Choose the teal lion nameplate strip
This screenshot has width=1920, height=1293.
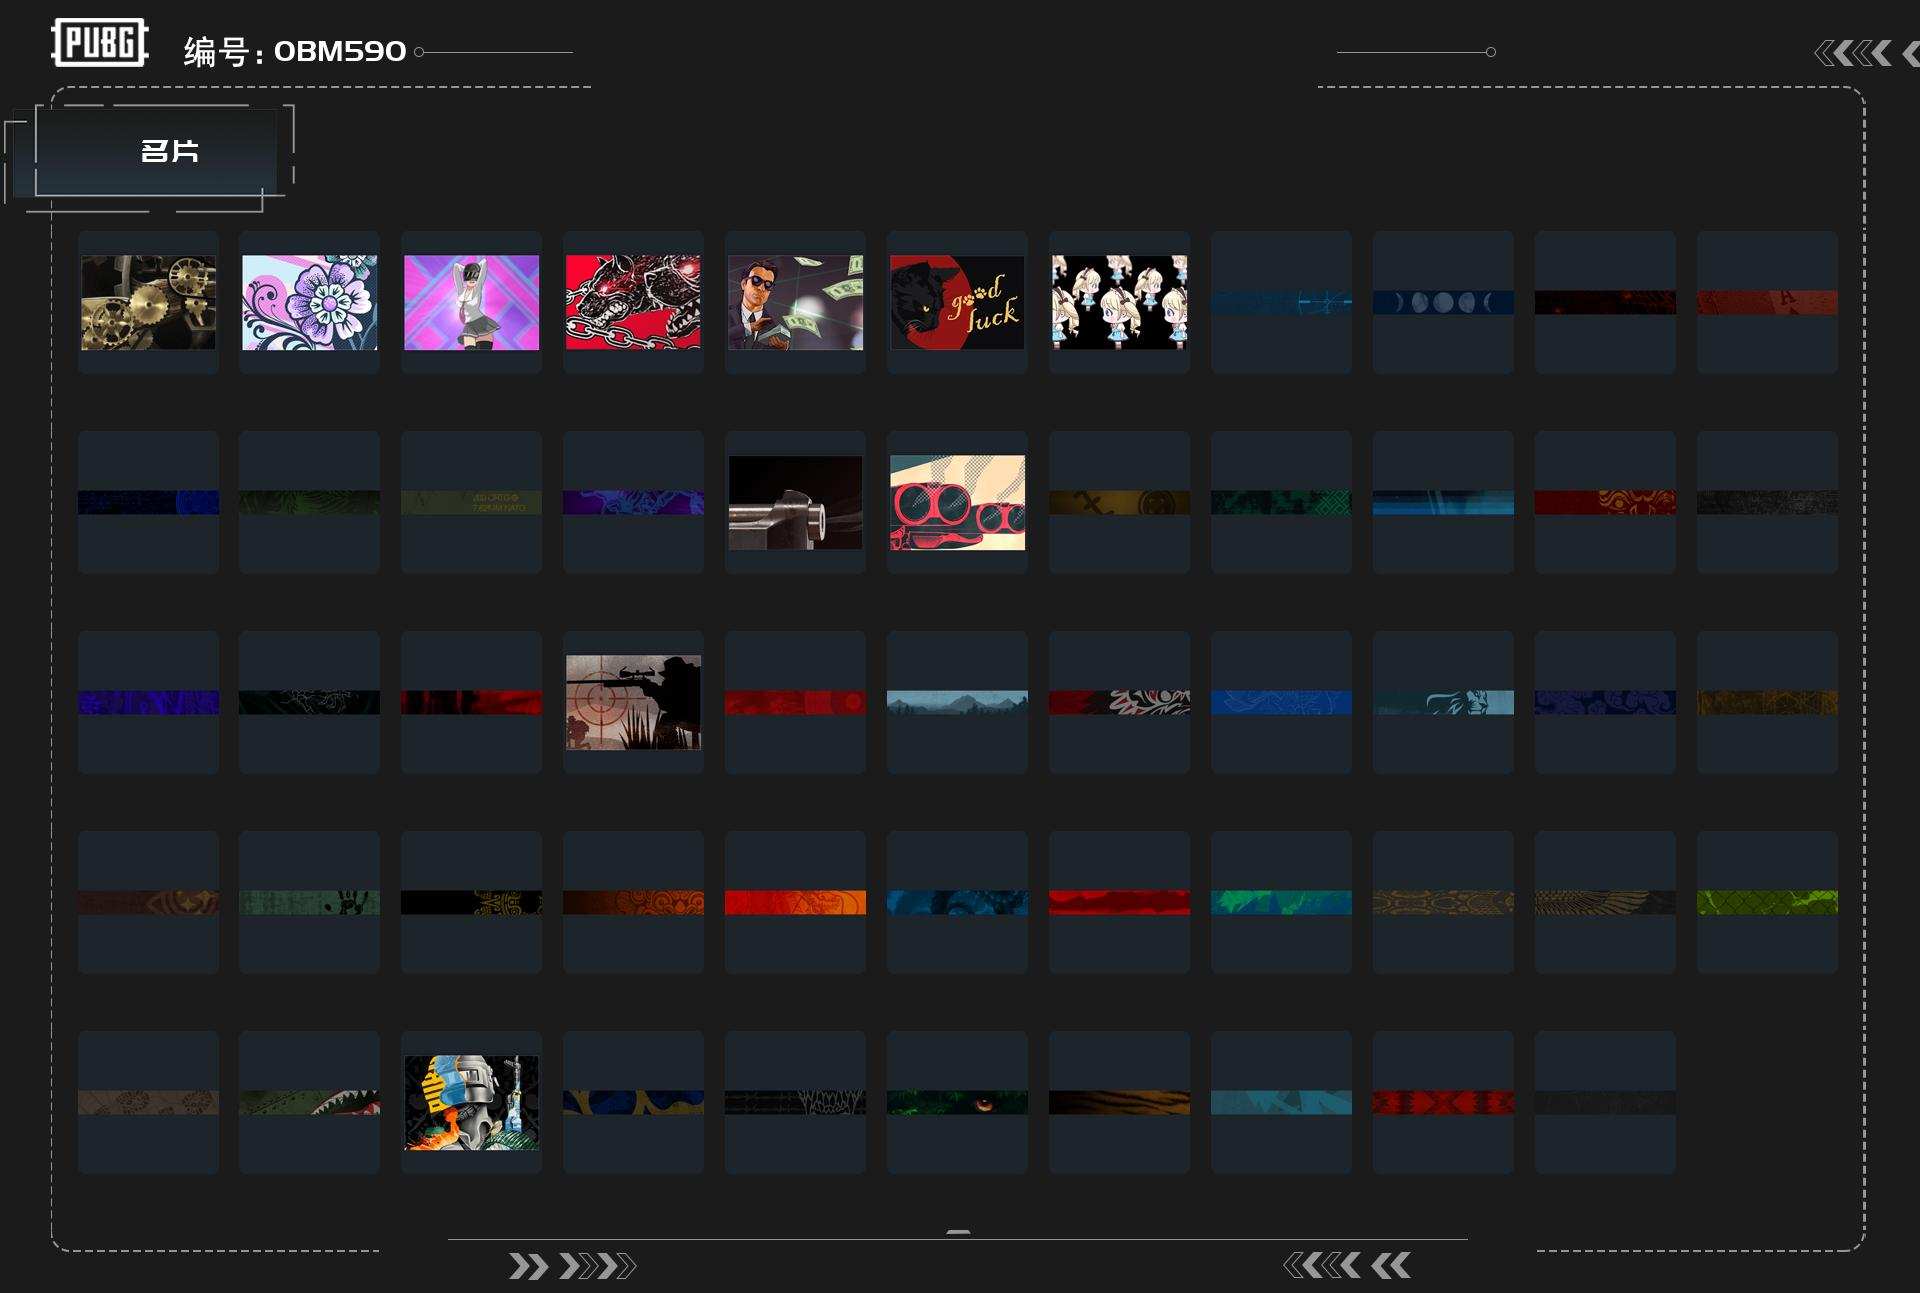[1443, 702]
